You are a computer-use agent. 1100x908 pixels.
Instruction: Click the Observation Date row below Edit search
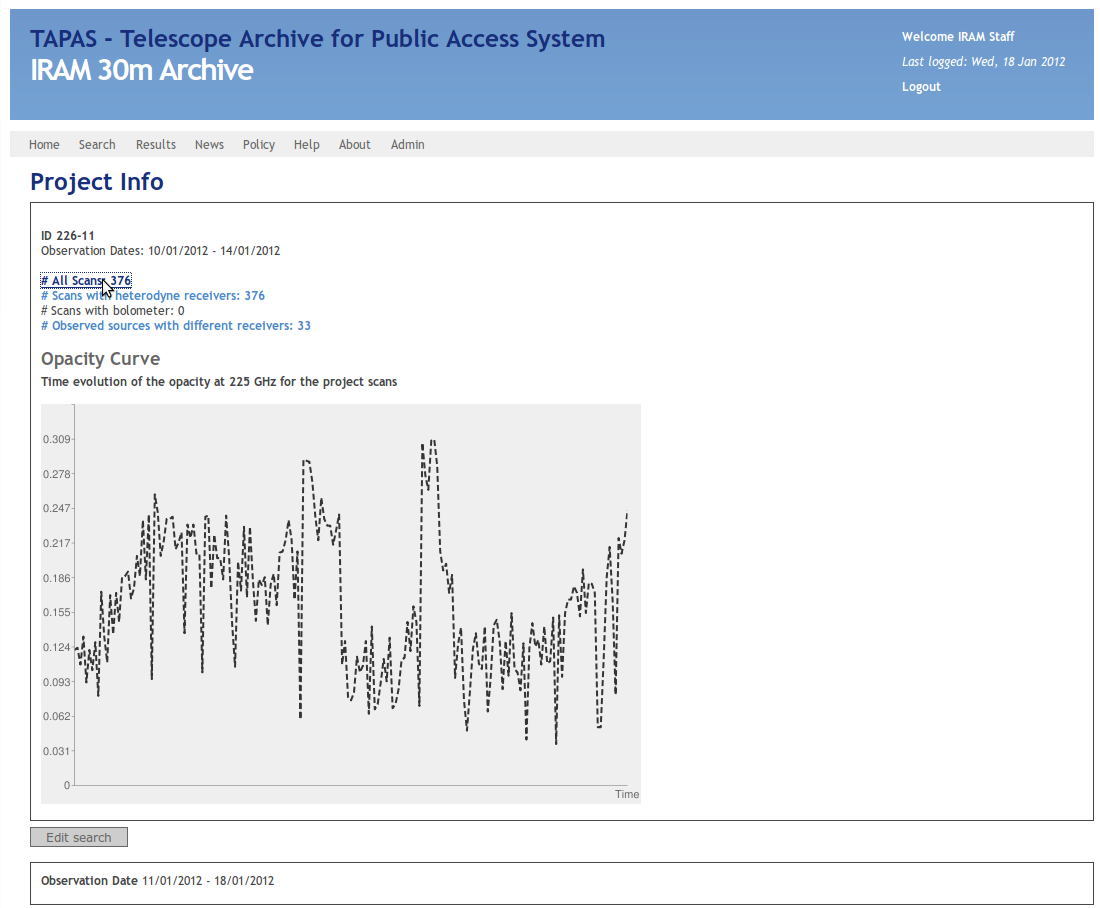tap(157, 881)
